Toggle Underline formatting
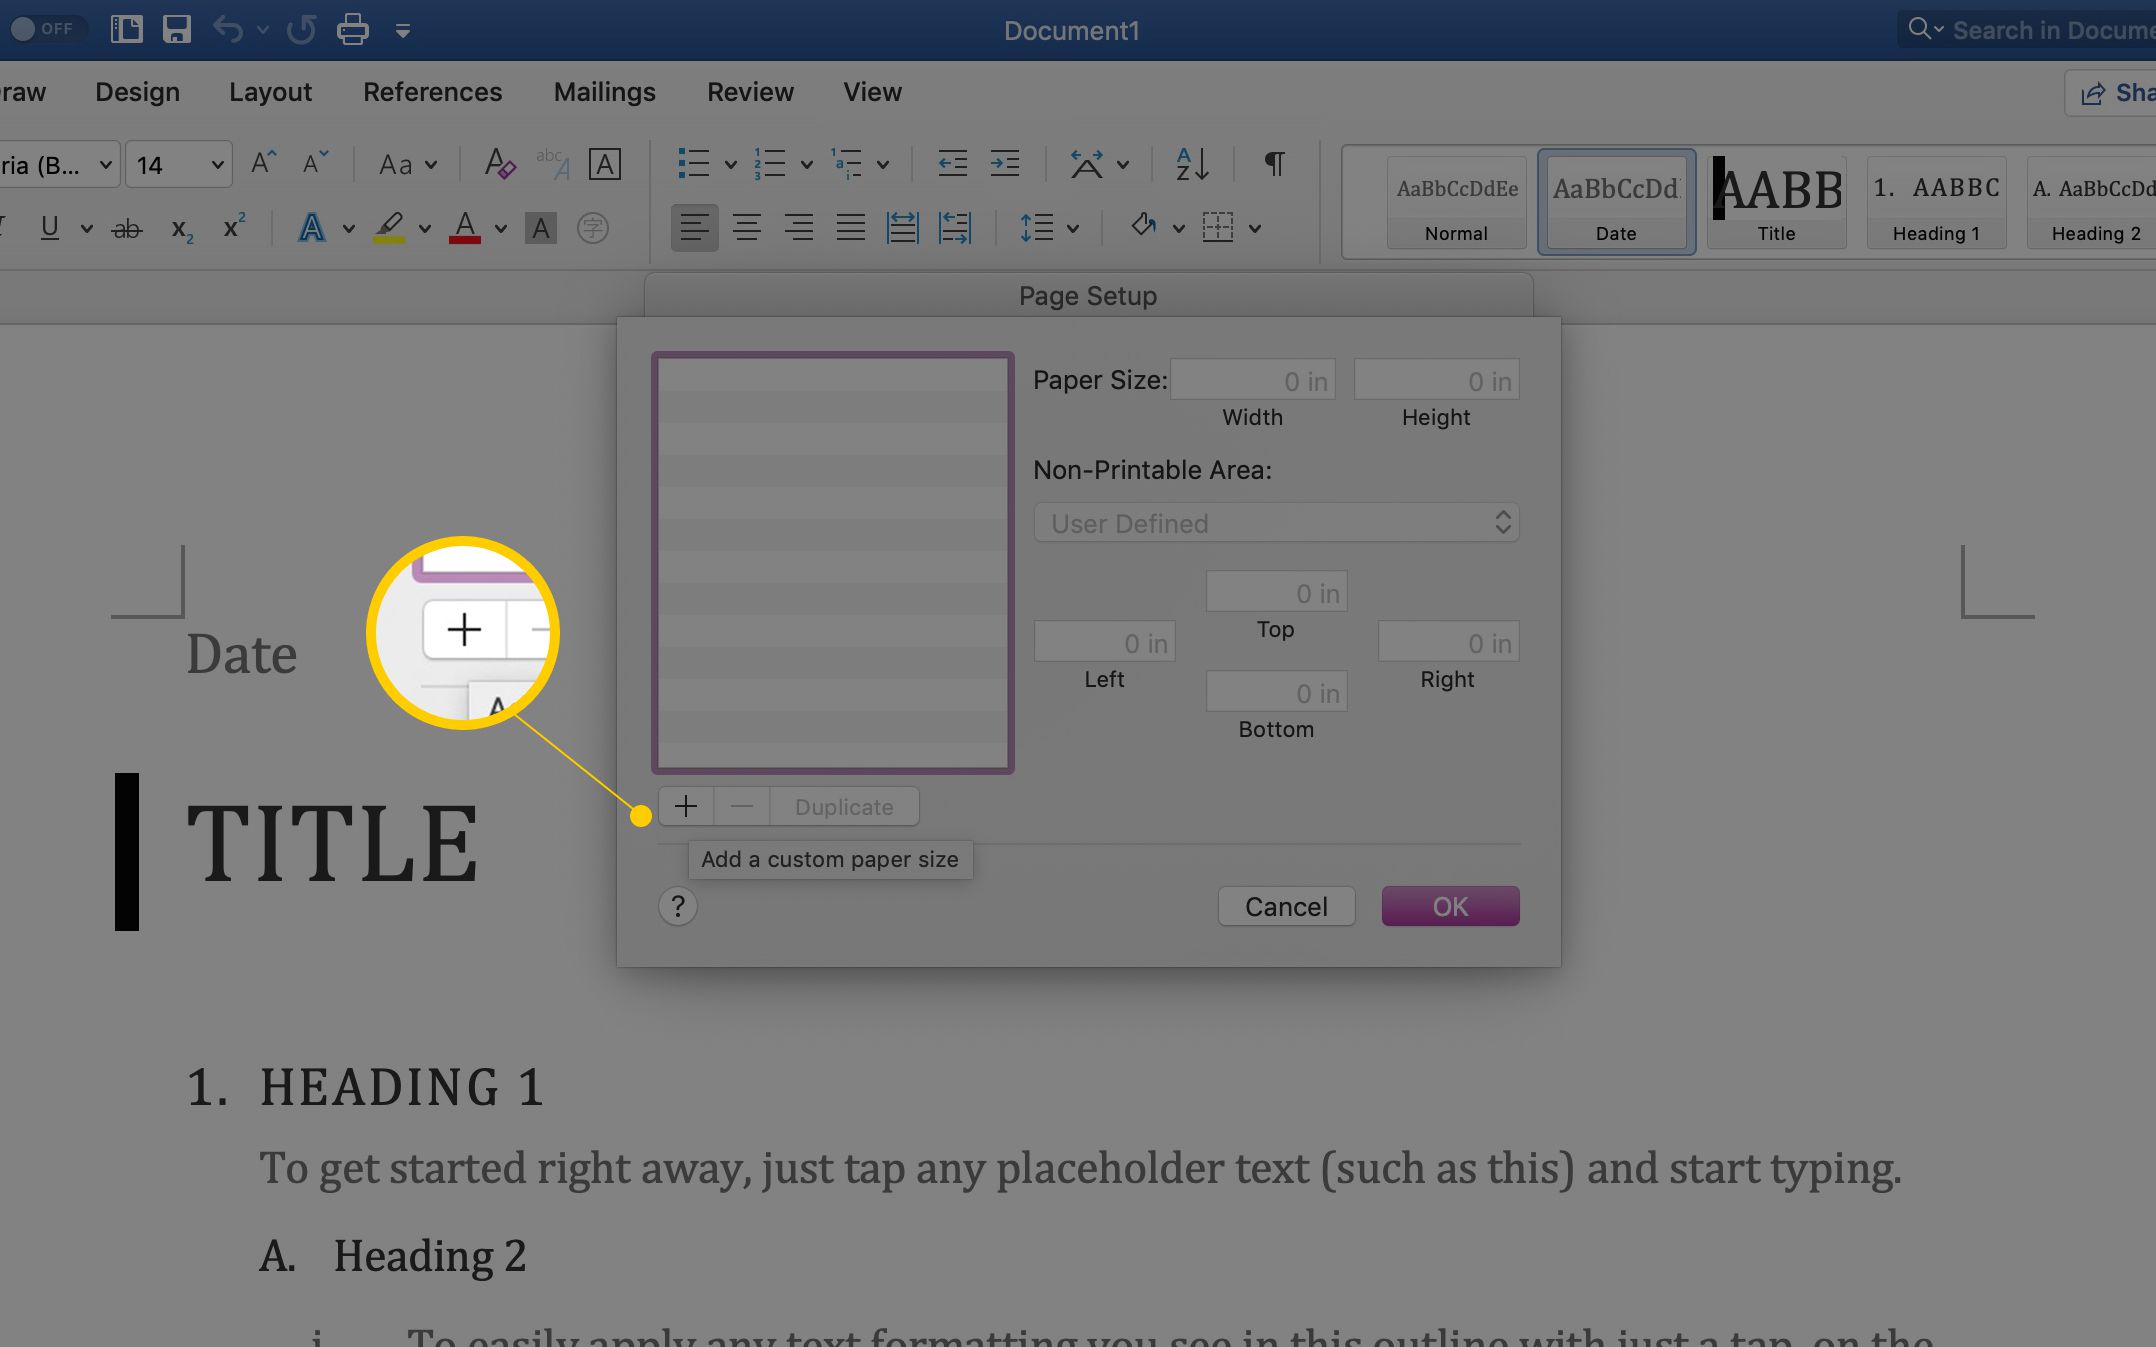The height and width of the screenshot is (1347, 2156). tap(49, 228)
